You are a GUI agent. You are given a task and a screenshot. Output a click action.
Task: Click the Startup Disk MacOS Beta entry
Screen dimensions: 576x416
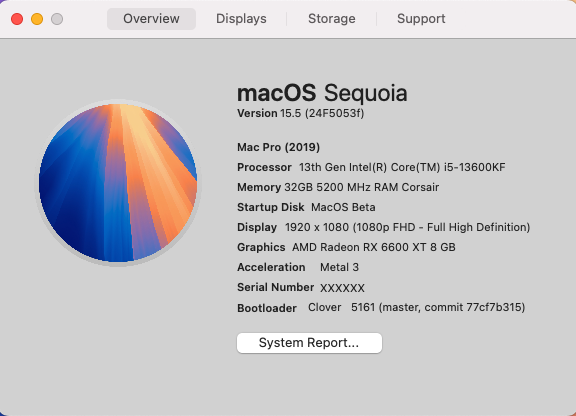306,207
